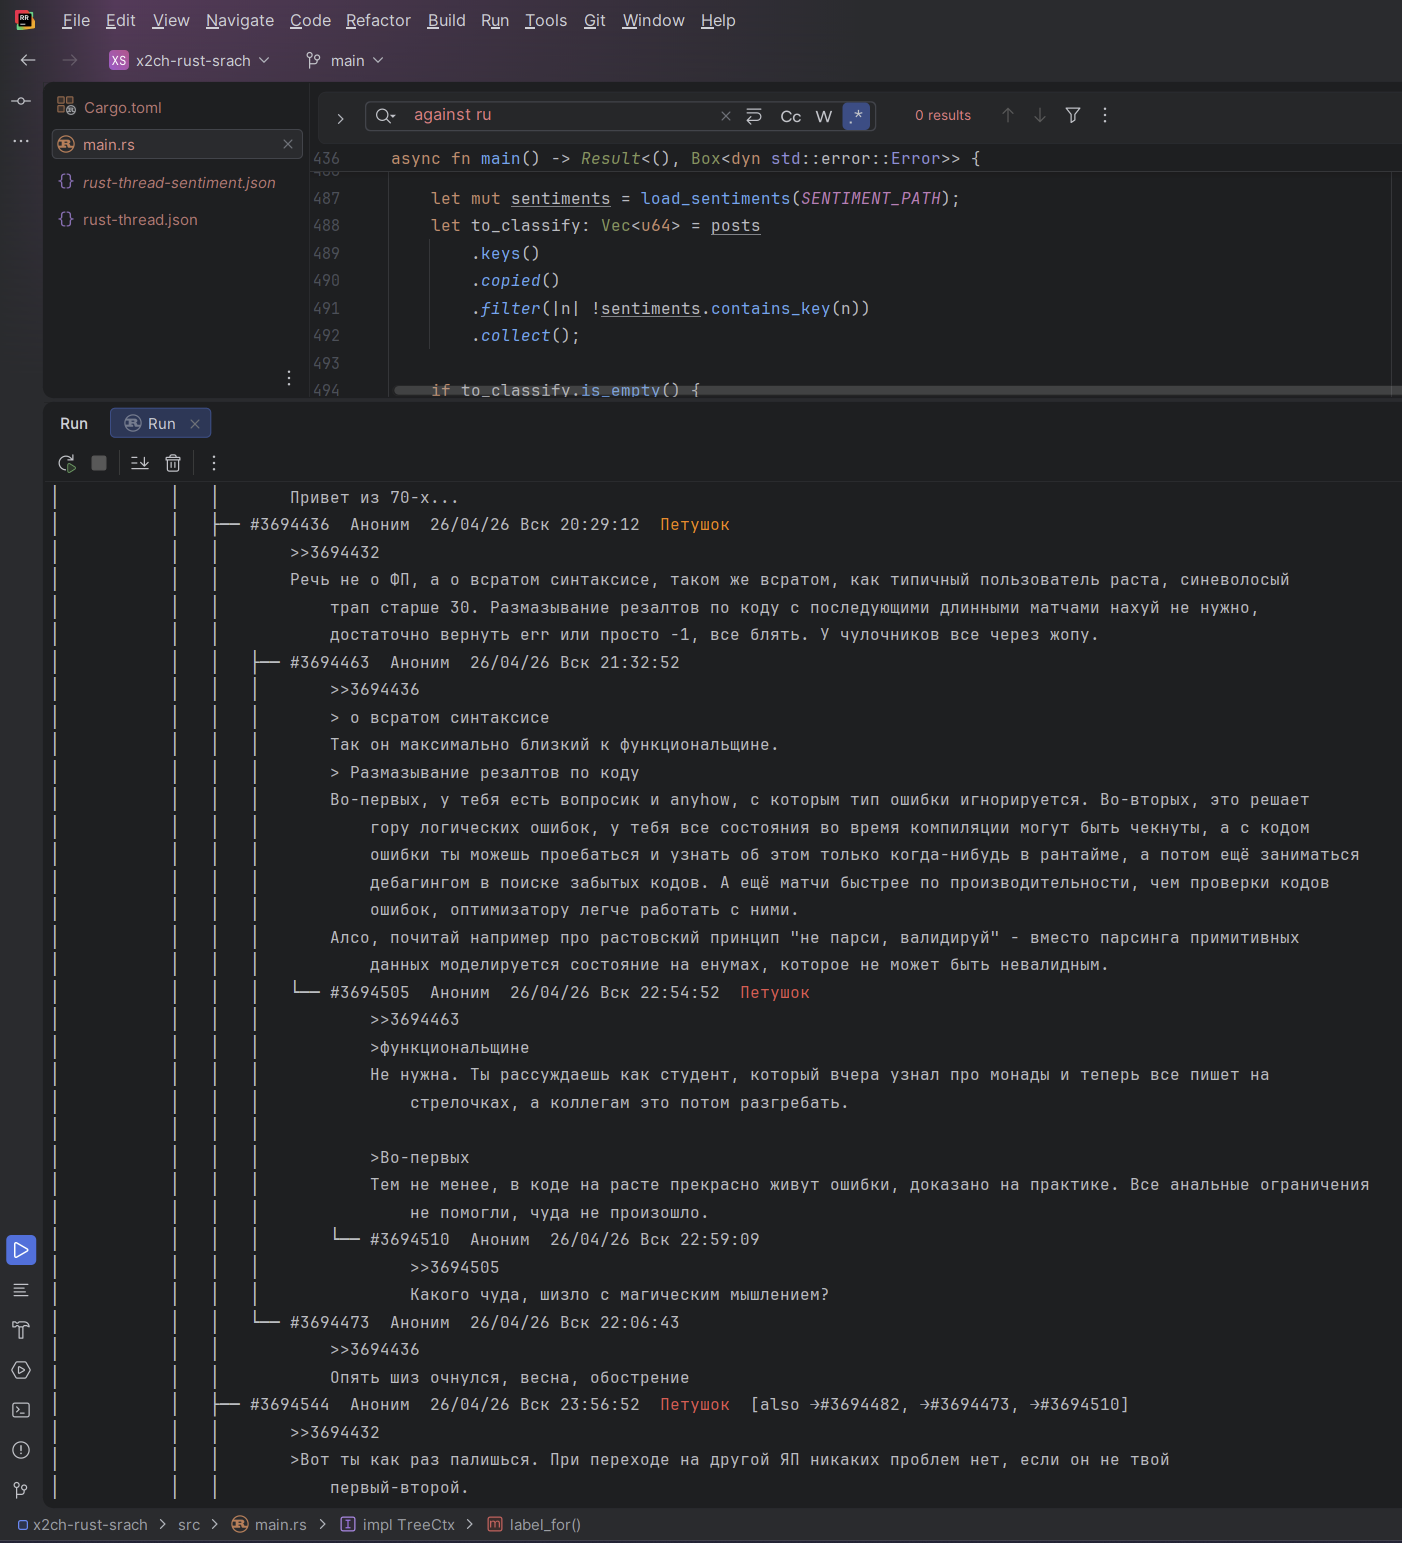
Task: Open more Run toolbar options
Action: 214,463
